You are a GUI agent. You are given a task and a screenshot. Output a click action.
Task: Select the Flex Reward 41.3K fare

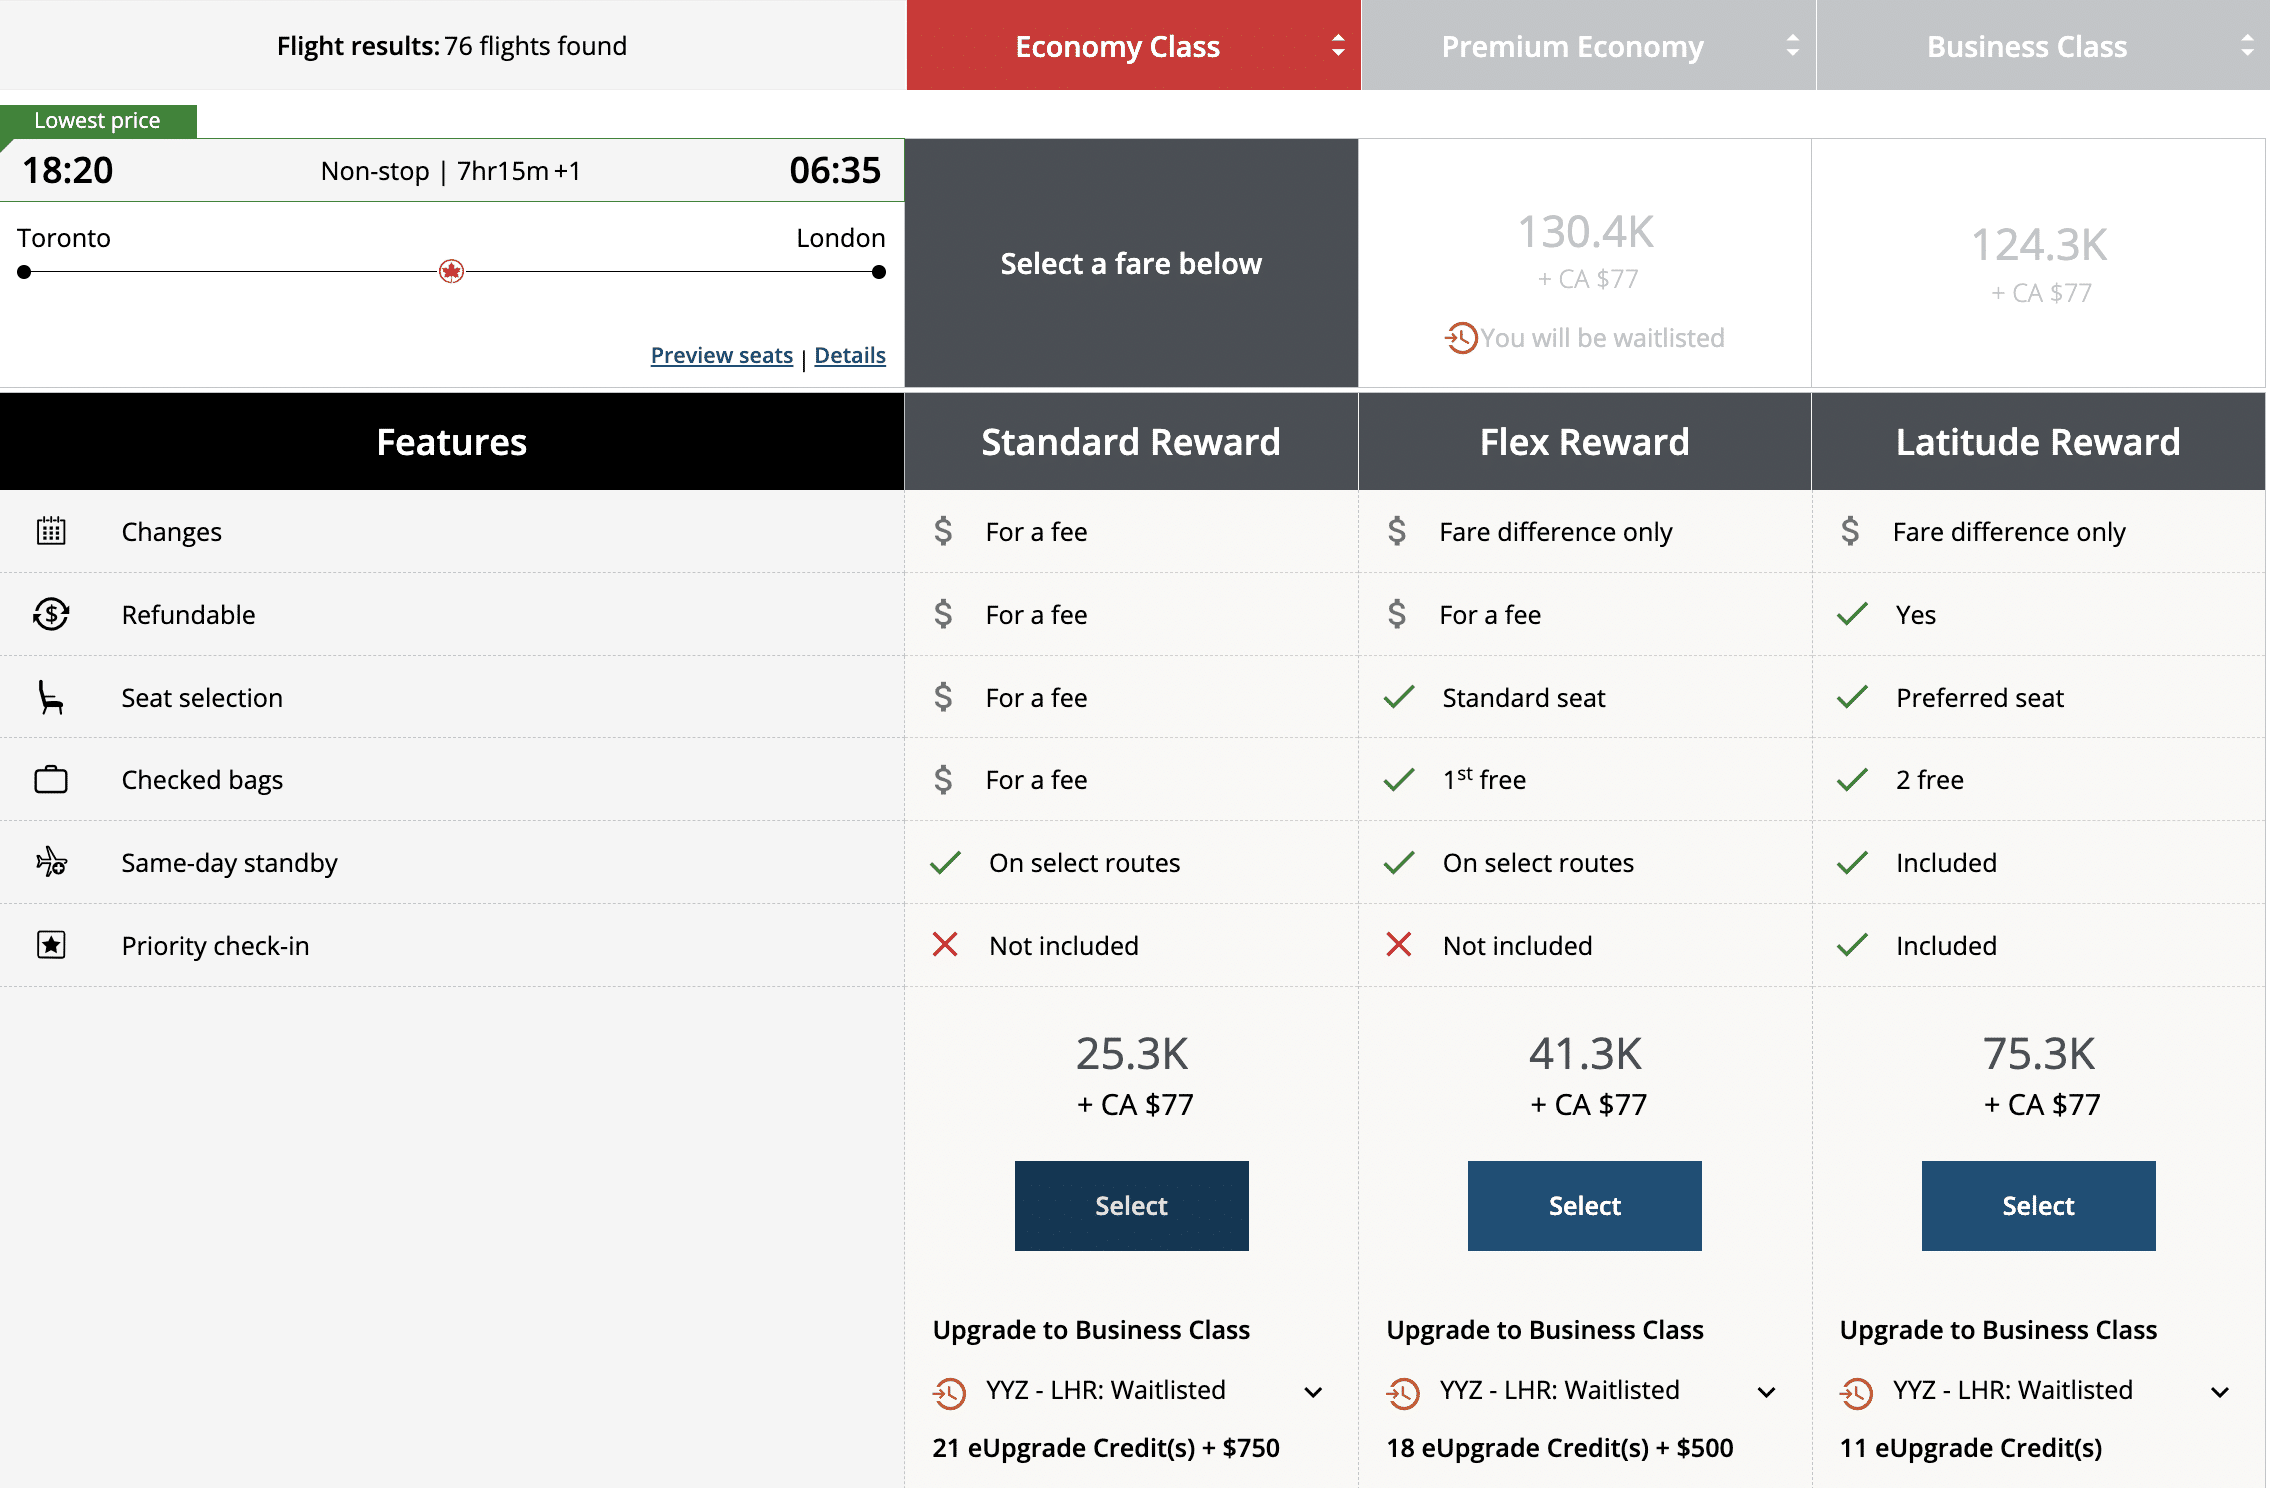(x=1584, y=1206)
